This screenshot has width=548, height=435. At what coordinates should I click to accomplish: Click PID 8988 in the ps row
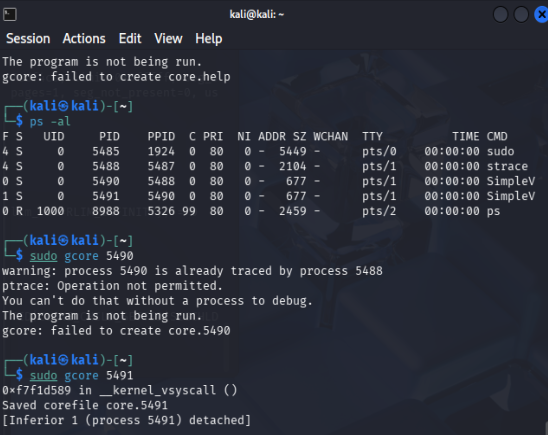coord(106,211)
